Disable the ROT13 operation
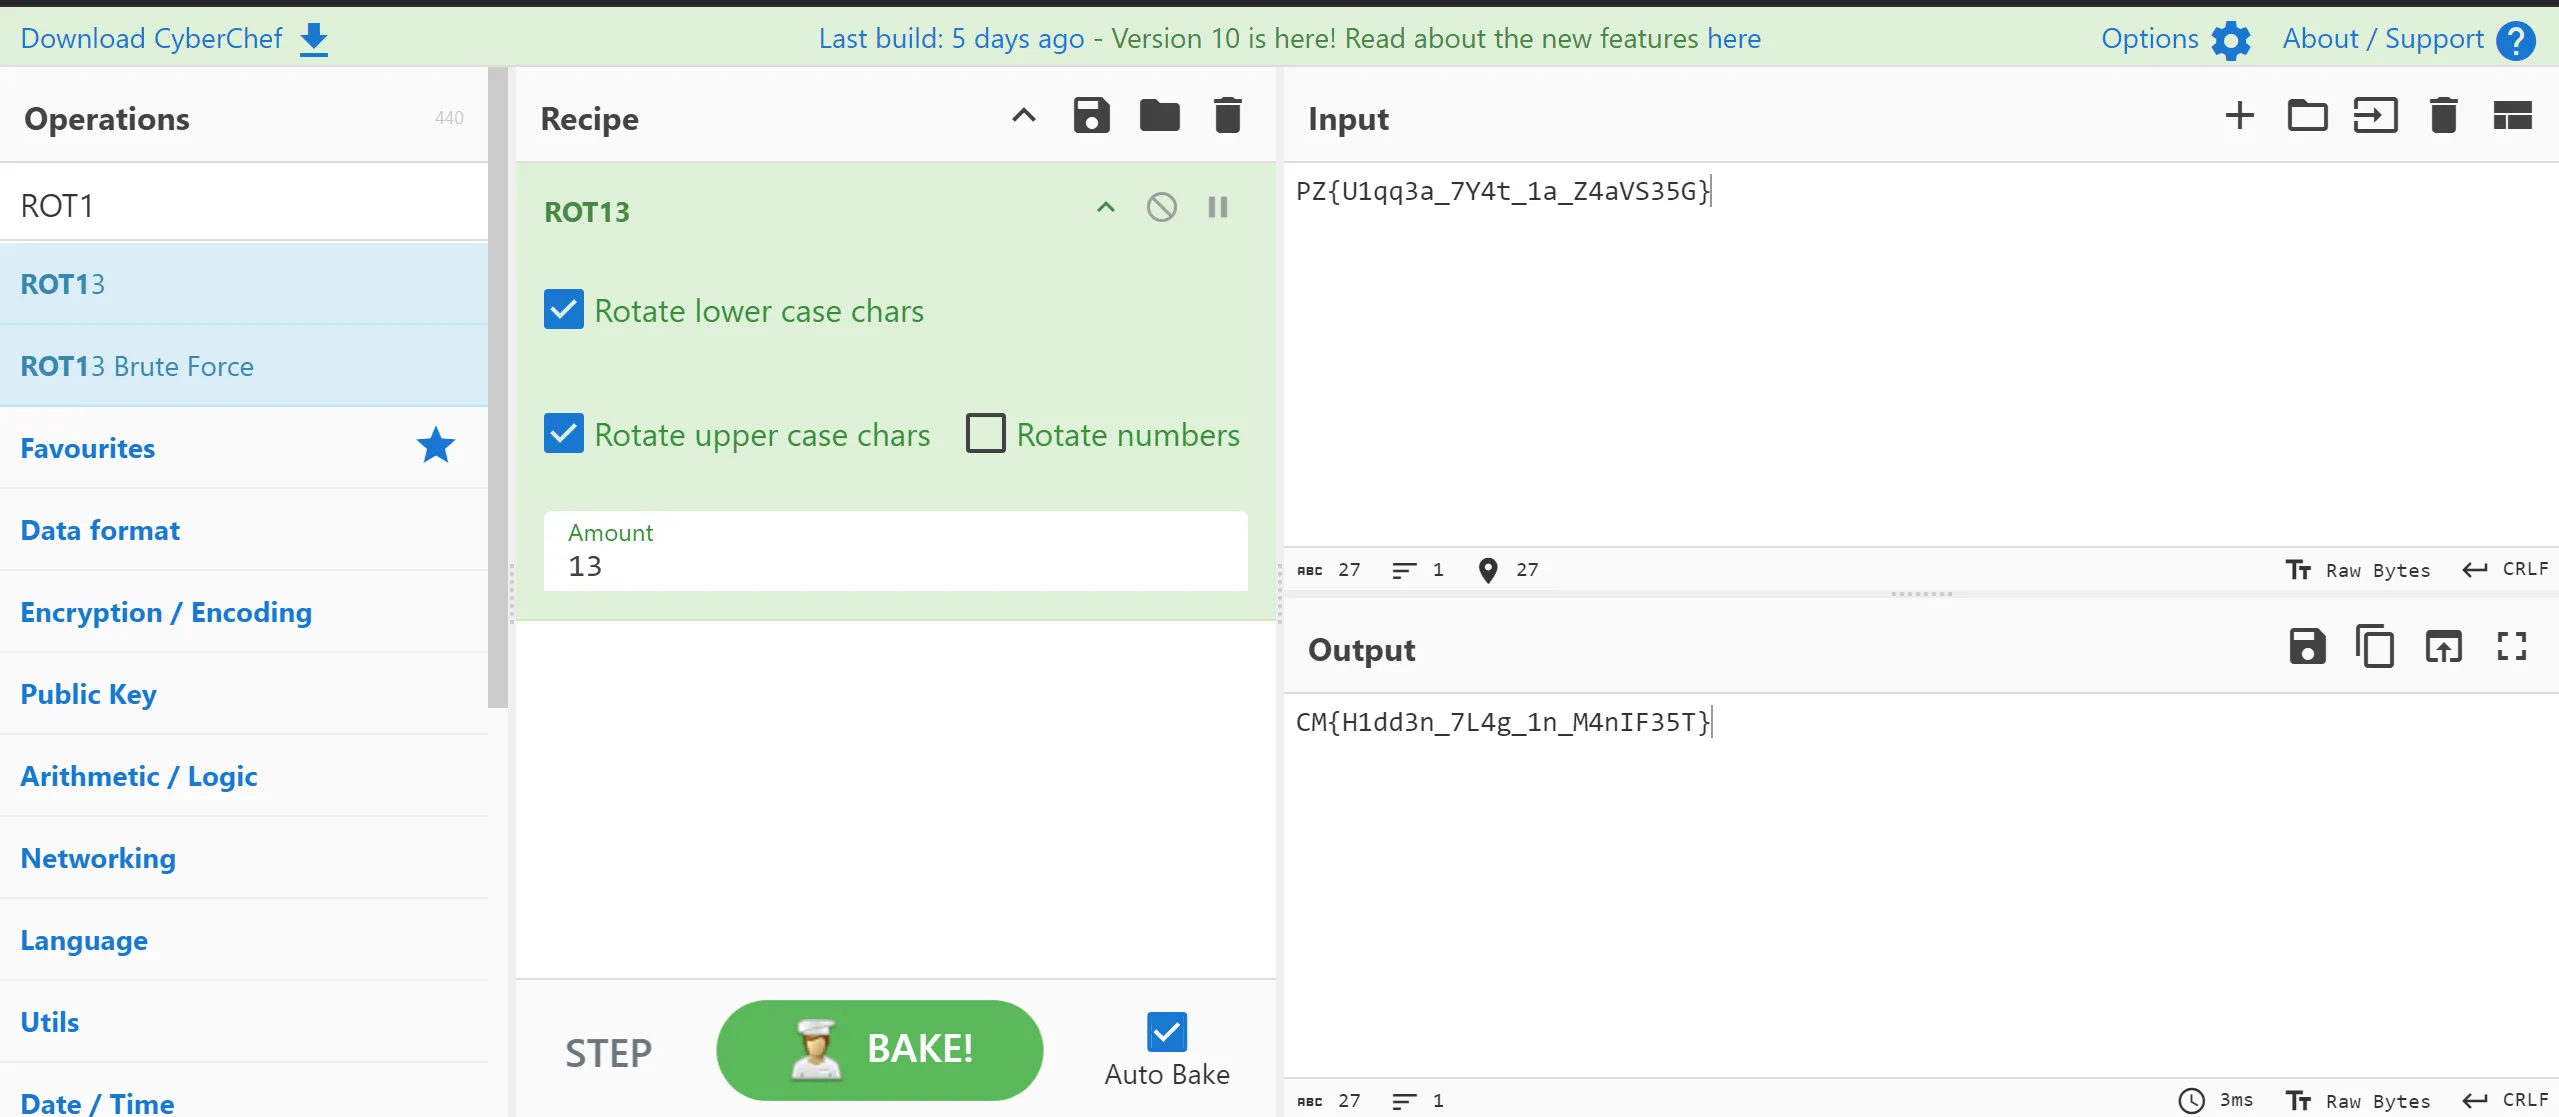 point(1161,208)
